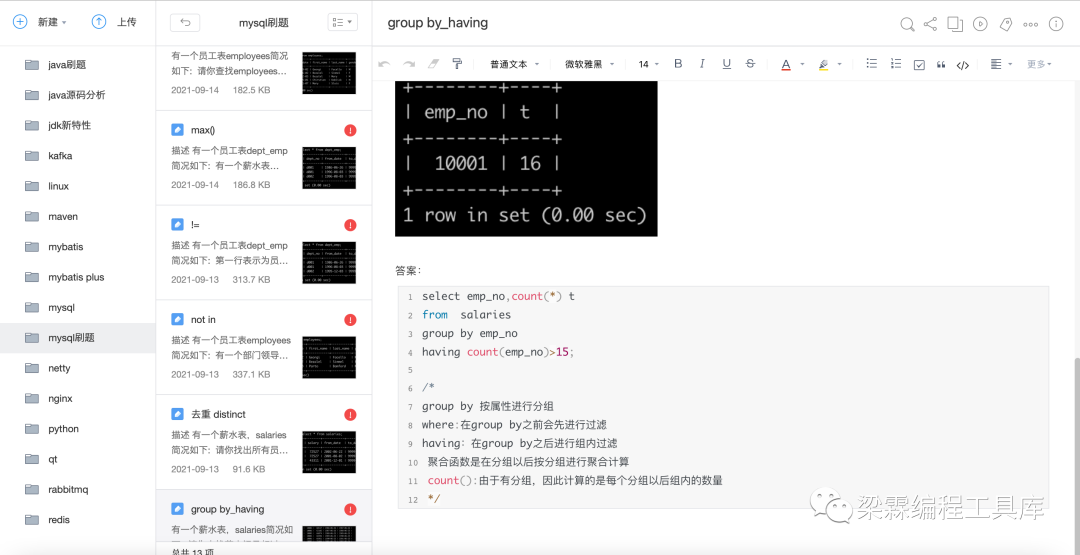Insert numbered list

click(x=895, y=64)
